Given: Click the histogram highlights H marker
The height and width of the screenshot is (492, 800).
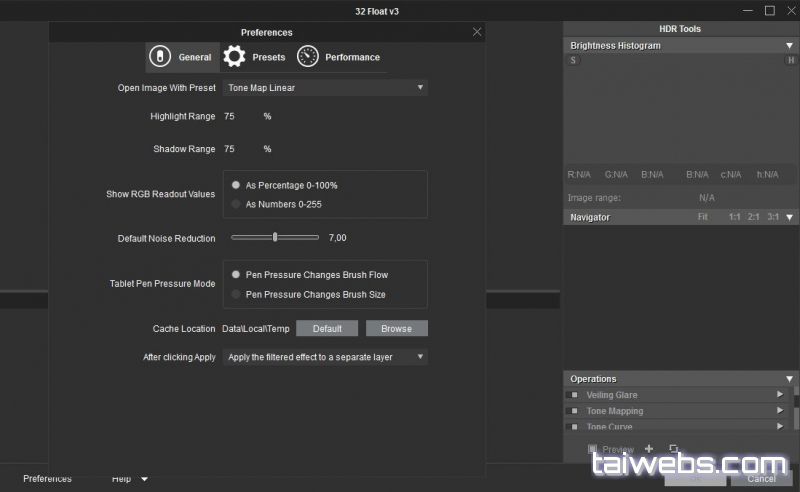Looking at the screenshot, I should 790,61.
